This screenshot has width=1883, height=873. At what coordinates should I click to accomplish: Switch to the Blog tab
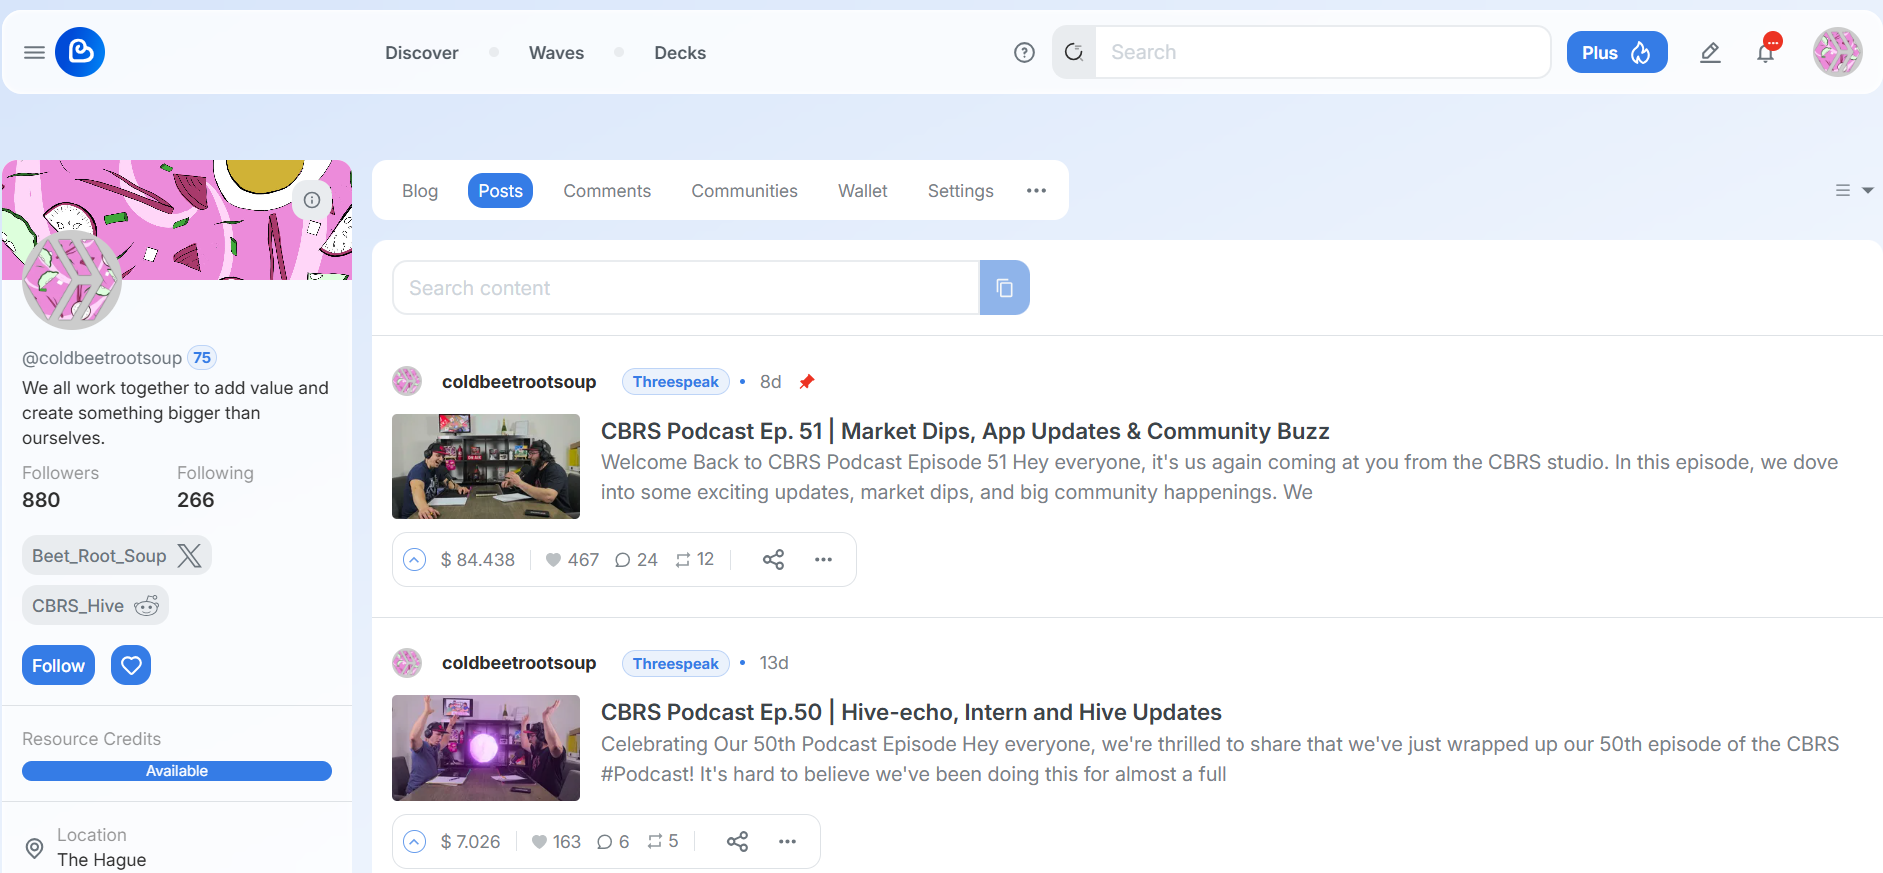coord(420,190)
